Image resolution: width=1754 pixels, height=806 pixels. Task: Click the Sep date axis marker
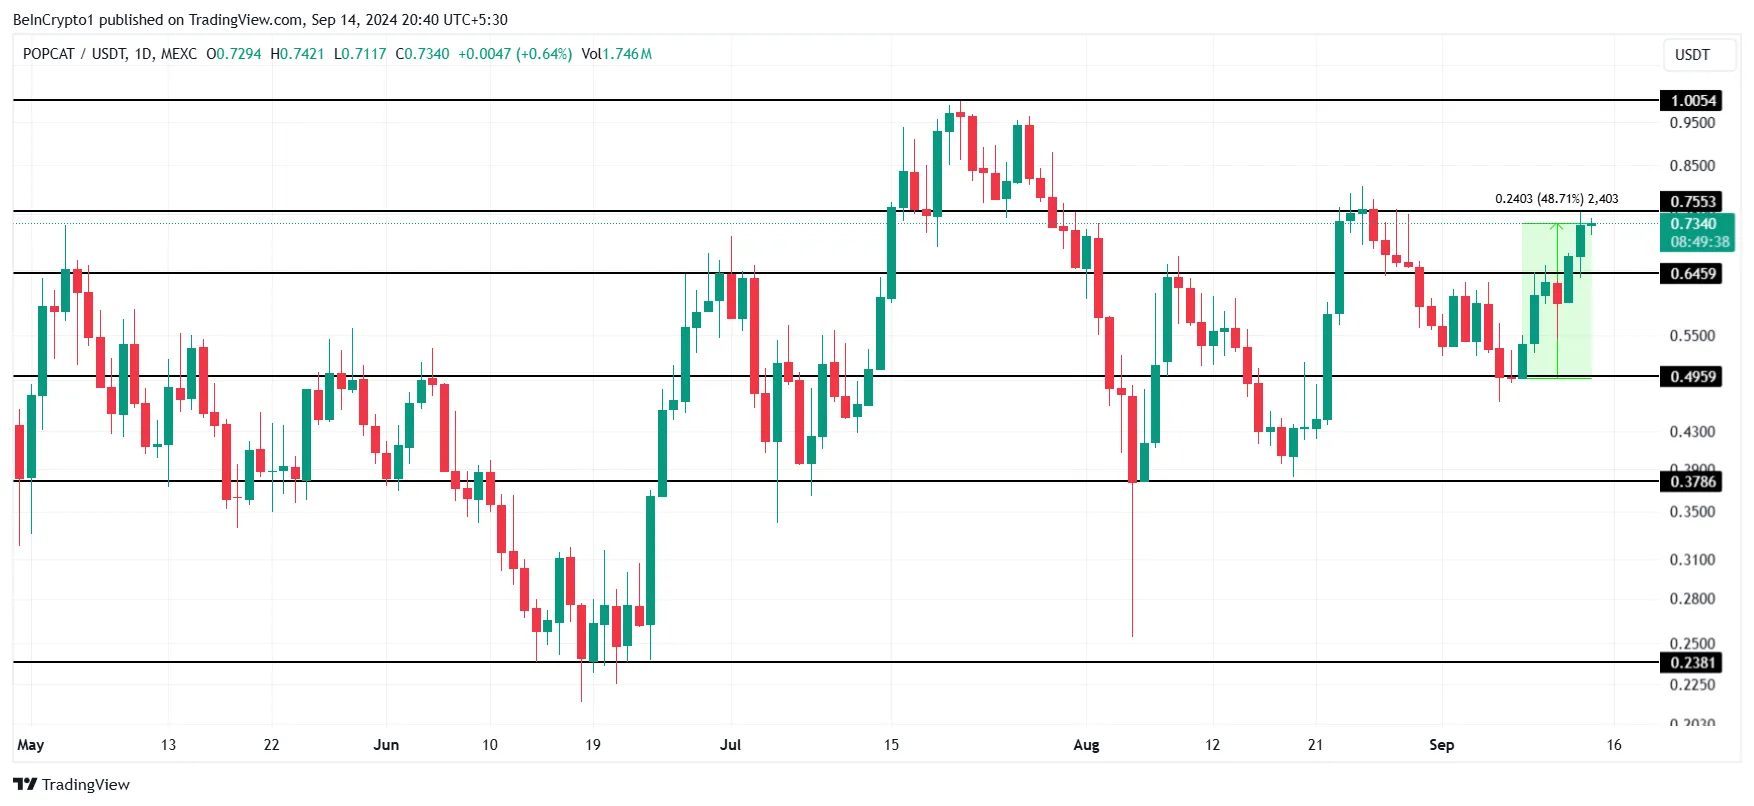point(1441,745)
